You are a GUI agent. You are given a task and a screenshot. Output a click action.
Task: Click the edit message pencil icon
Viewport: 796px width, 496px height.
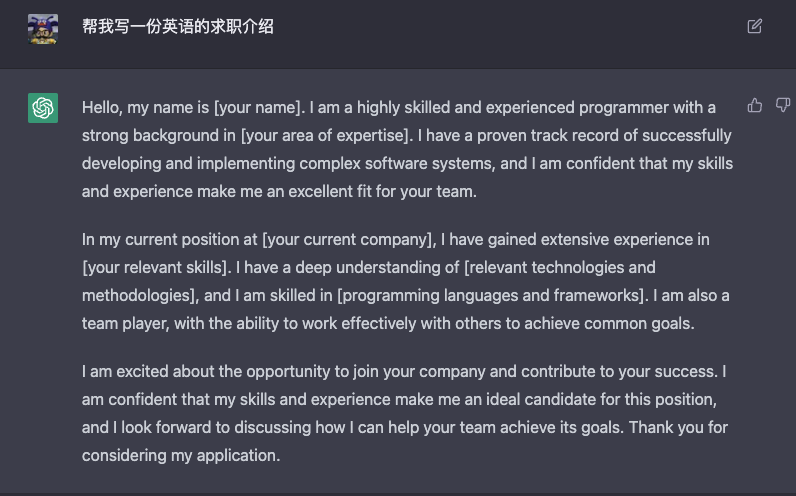(x=755, y=26)
